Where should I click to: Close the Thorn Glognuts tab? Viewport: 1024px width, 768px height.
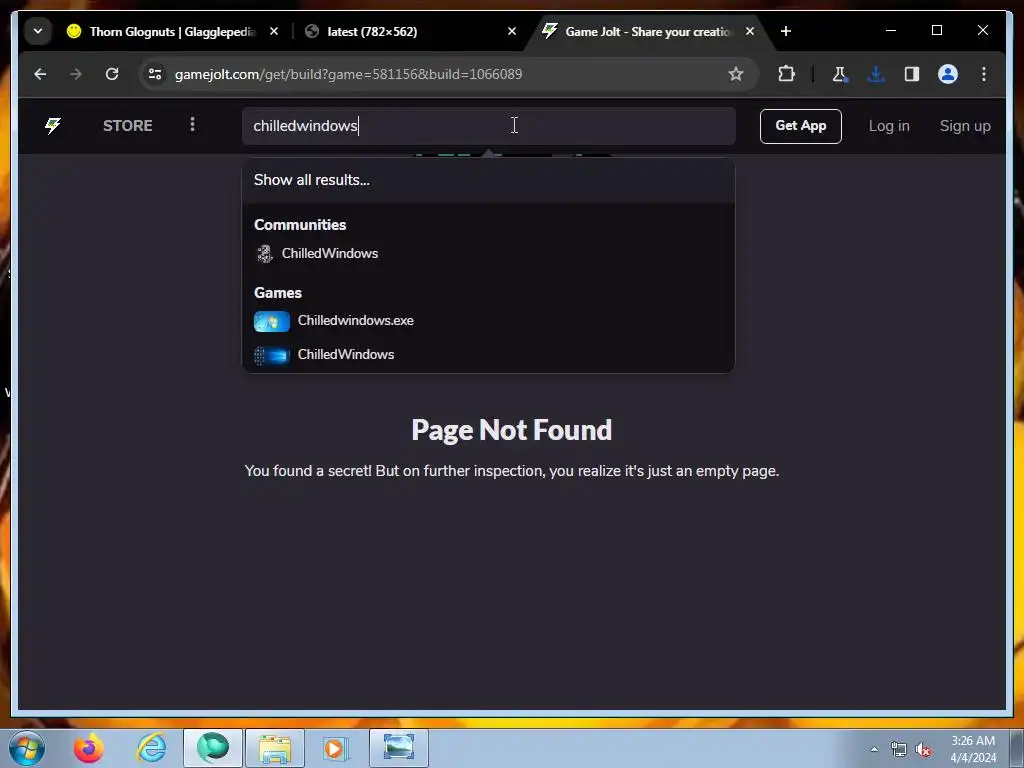274,31
